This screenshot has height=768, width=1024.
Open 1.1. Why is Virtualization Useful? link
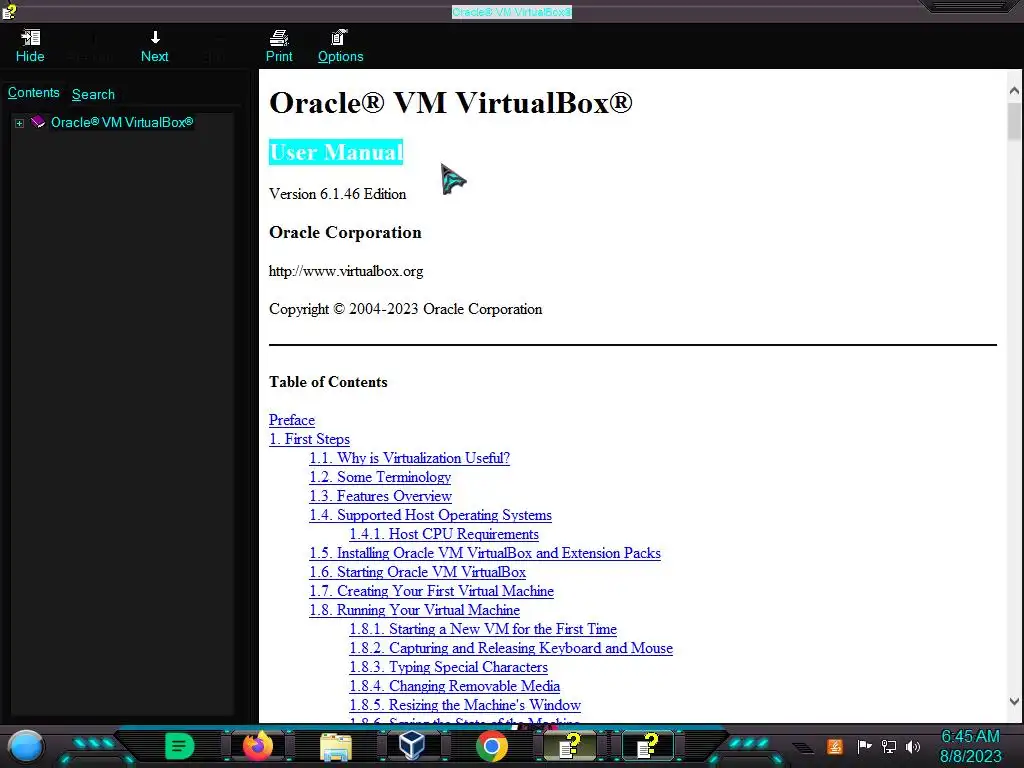pos(409,458)
